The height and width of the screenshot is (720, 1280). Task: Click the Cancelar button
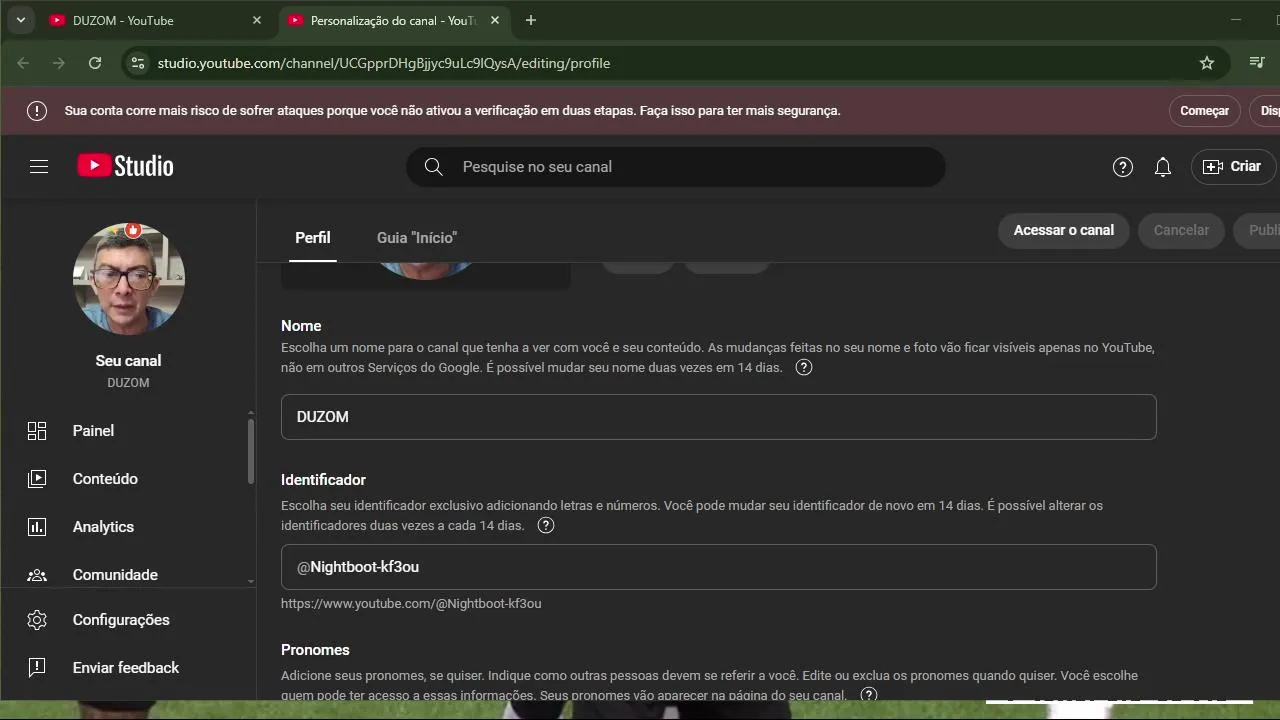pos(1181,230)
